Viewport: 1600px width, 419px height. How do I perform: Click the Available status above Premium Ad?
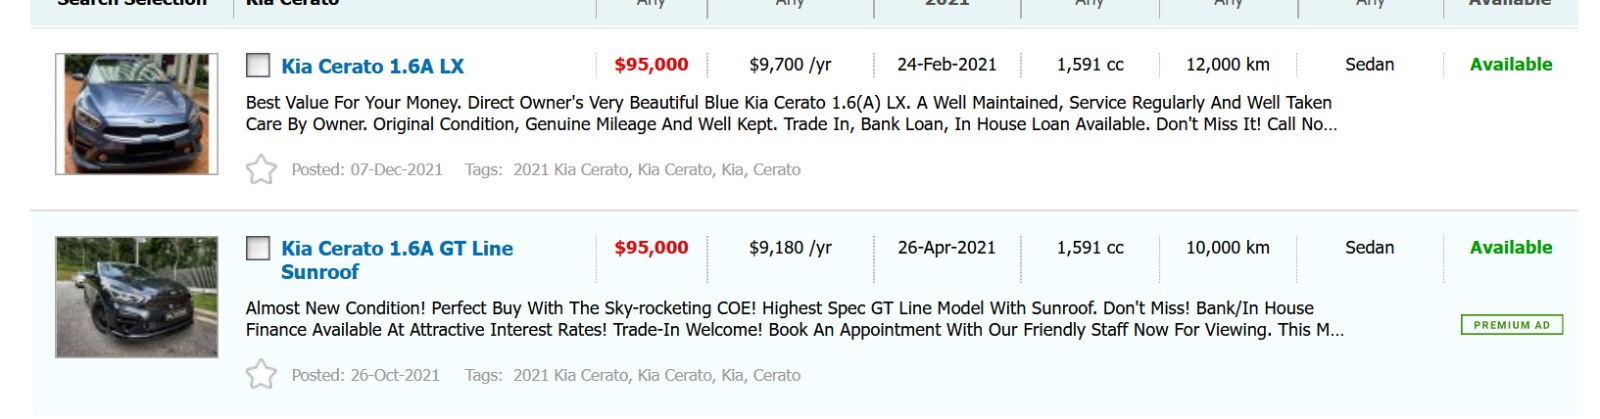tap(1510, 248)
